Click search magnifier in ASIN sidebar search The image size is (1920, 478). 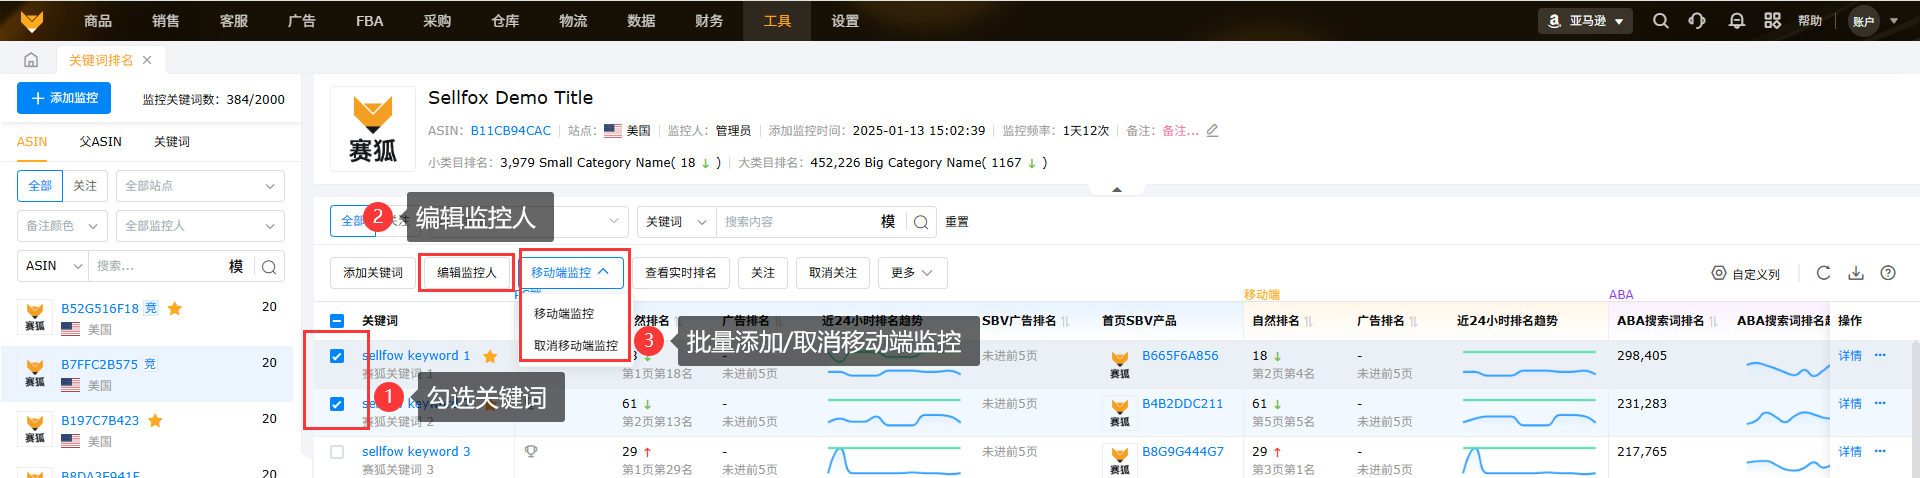[x=269, y=266]
